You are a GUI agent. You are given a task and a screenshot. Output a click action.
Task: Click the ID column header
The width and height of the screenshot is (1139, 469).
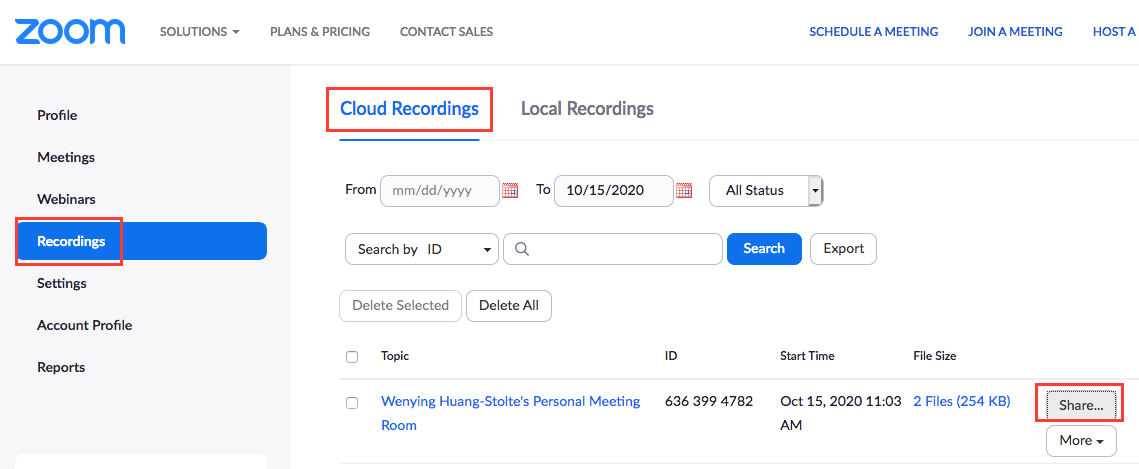[x=670, y=356]
